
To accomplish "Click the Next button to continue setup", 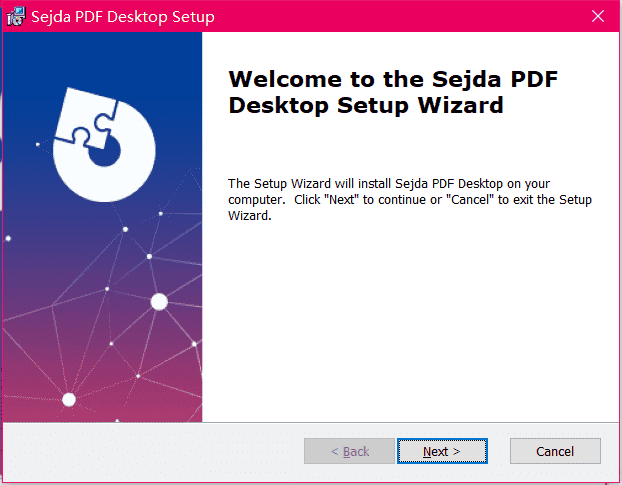I will tap(442, 451).
